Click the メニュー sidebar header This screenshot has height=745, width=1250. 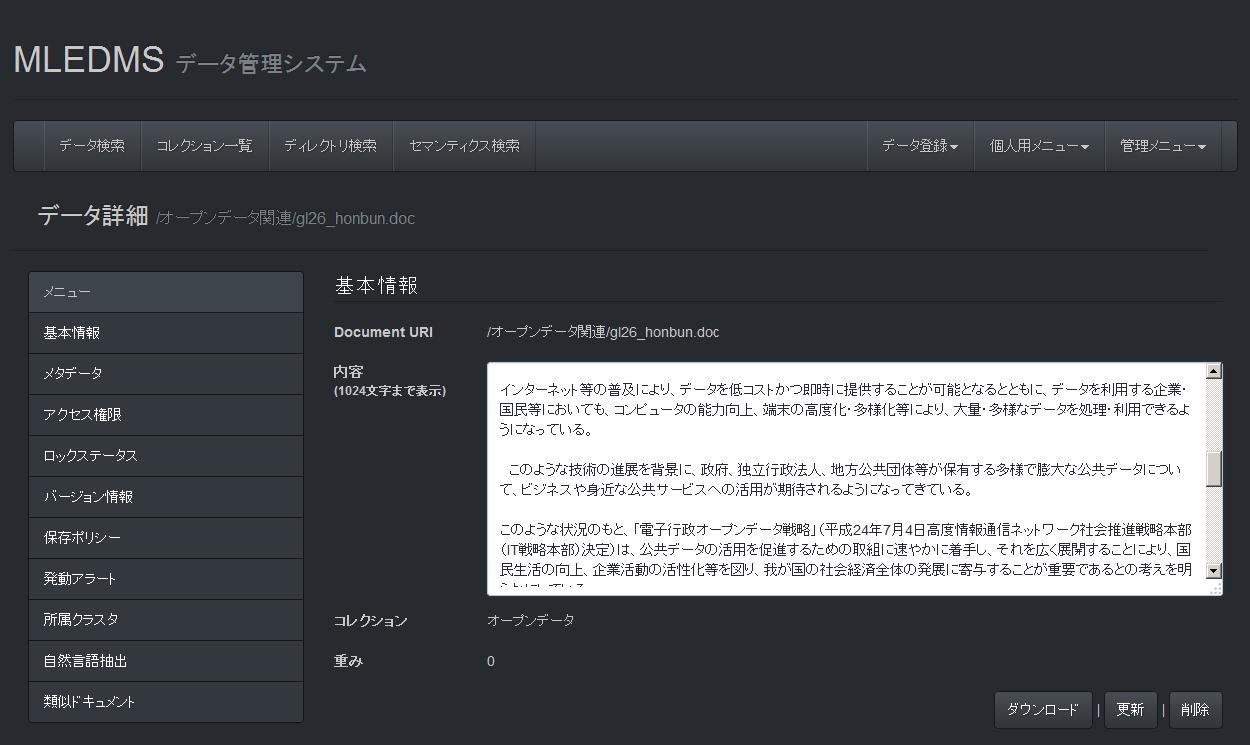(166, 292)
